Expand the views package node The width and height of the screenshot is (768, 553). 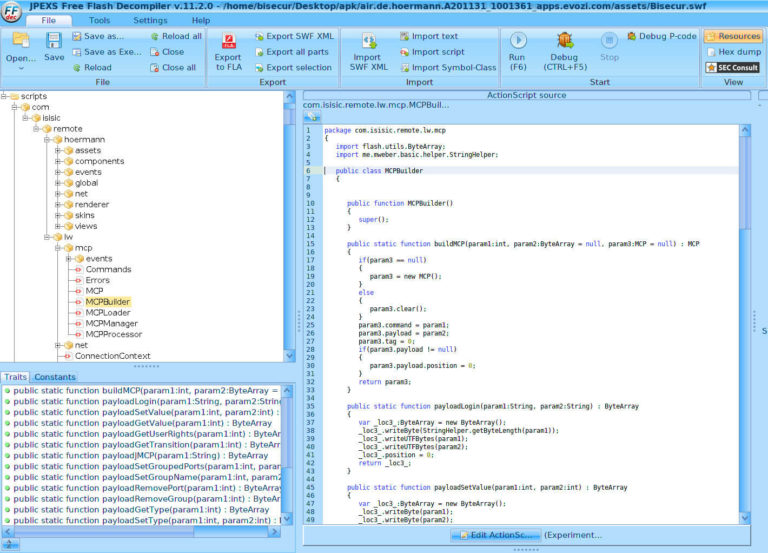click(x=58, y=226)
